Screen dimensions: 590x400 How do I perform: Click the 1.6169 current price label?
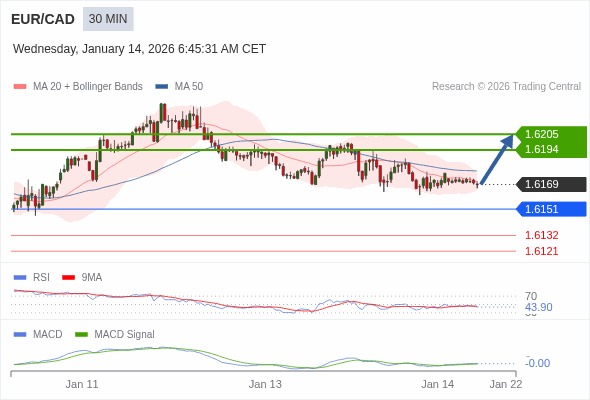(551, 184)
